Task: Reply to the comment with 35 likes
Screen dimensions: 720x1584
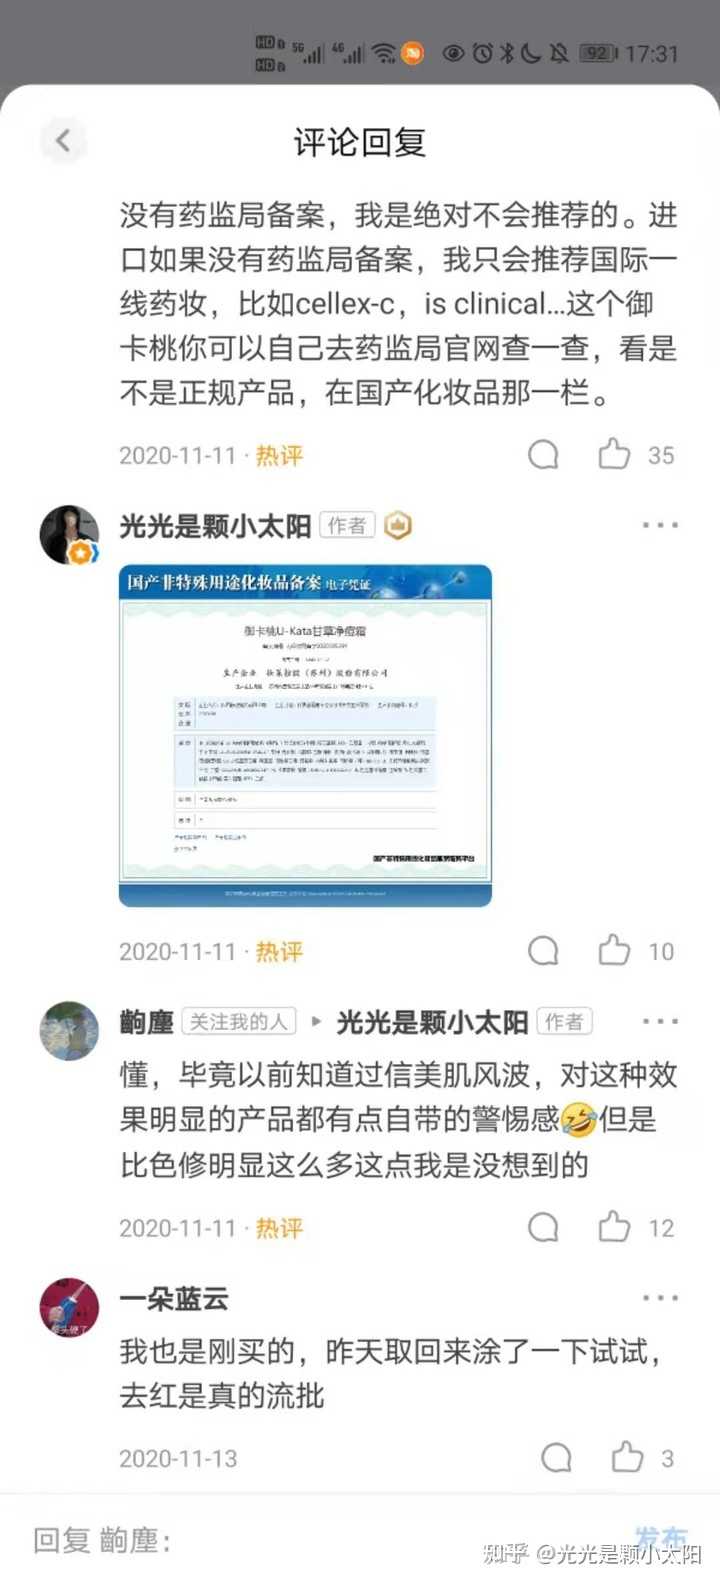Action: coord(543,455)
